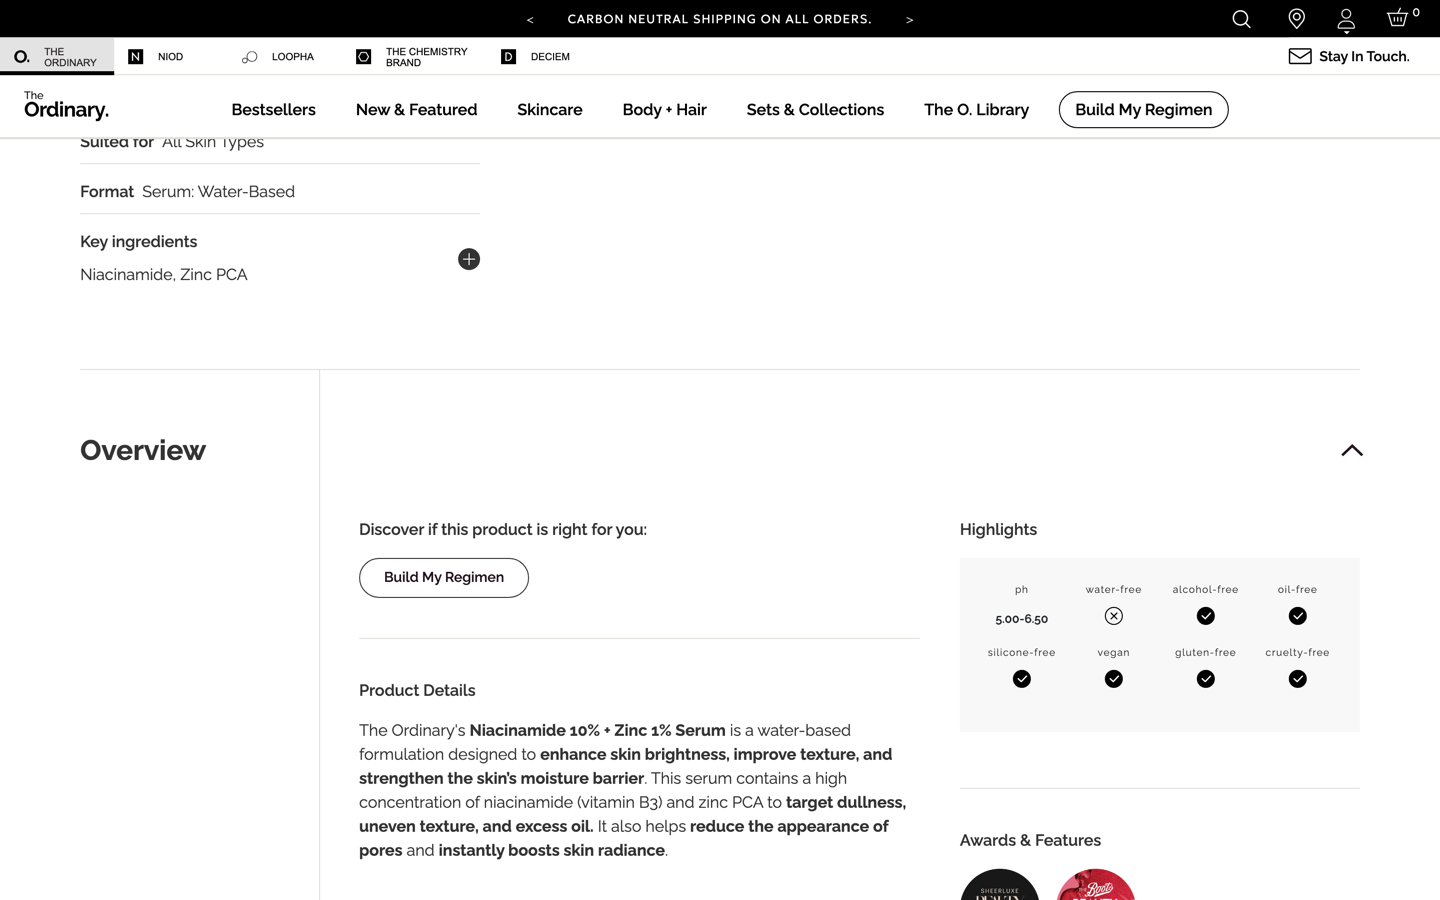This screenshot has height=900, width=1440.
Task: Open the search magnifier icon
Action: click(1241, 19)
